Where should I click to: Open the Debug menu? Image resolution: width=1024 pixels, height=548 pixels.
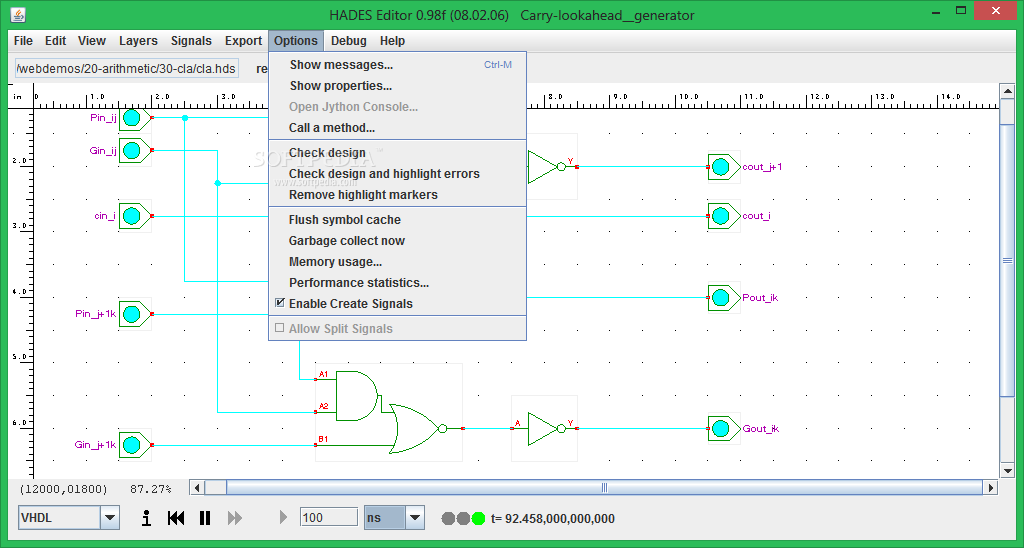pos(349,40)
